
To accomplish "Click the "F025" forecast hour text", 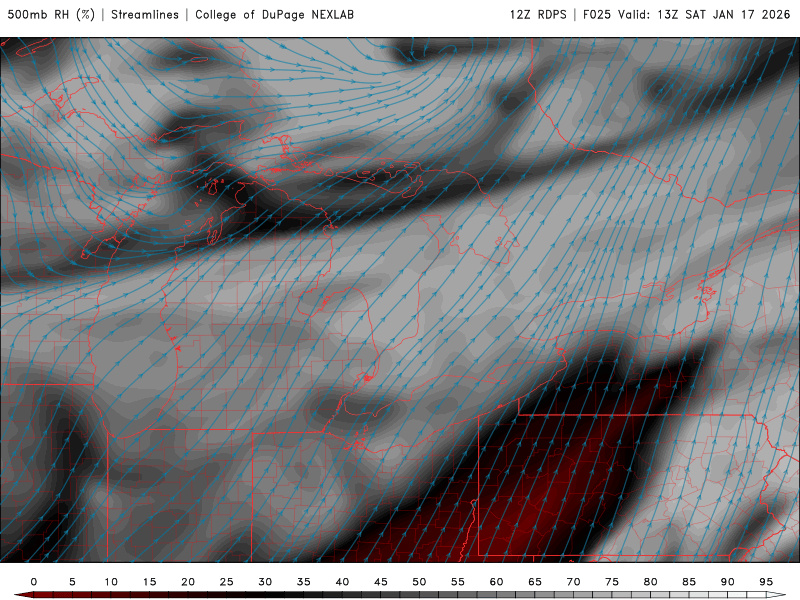I will [x=597, y=14].
